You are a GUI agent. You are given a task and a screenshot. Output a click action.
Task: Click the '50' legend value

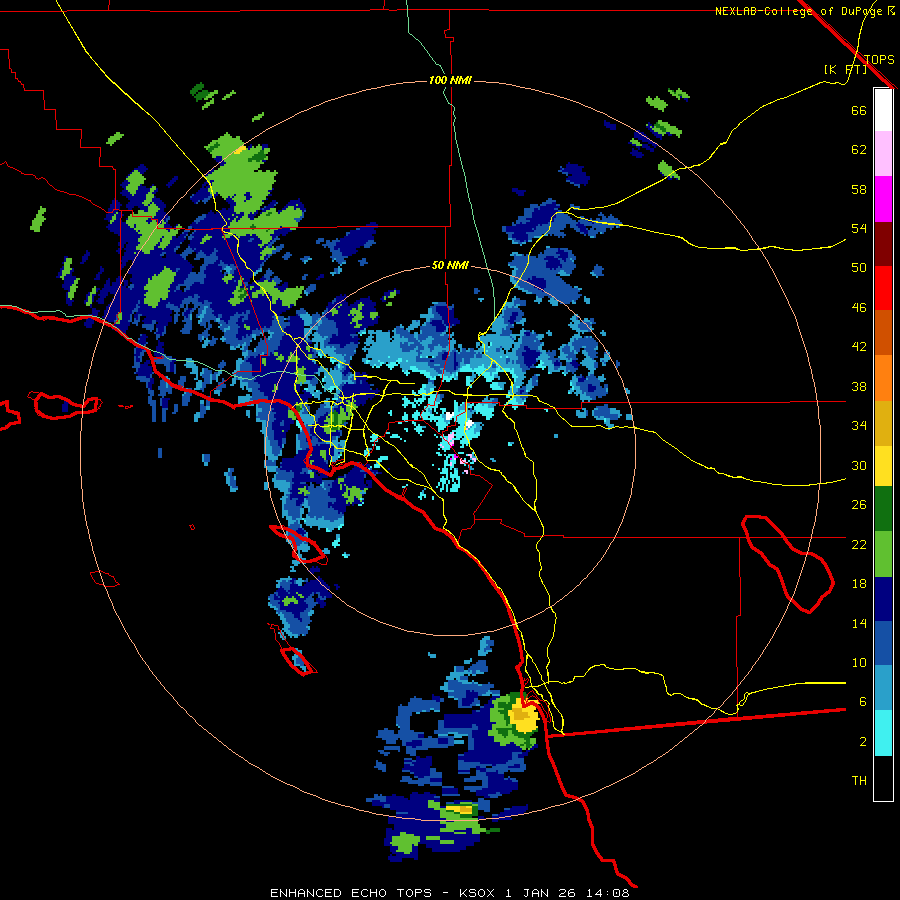[859, 267]
